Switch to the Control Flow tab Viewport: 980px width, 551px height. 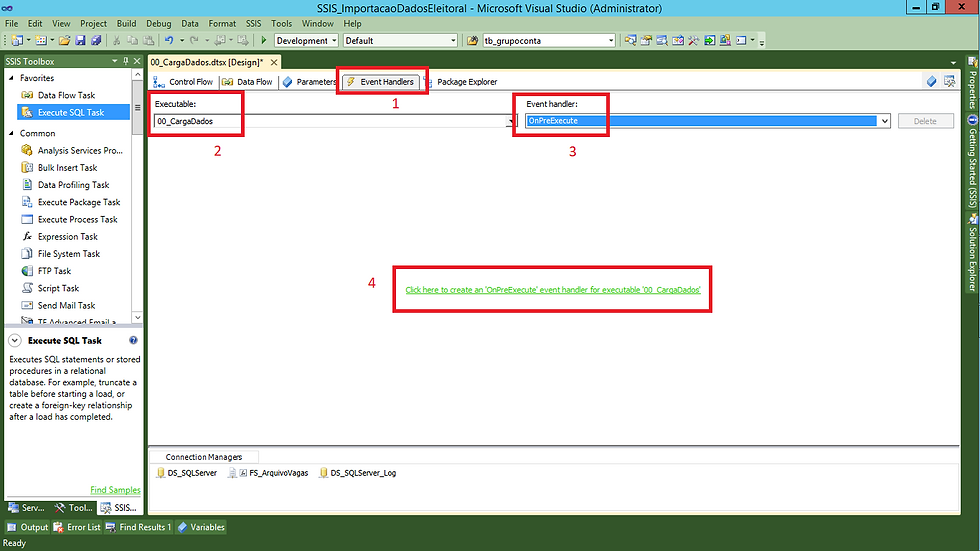click(x=184, y=82)
